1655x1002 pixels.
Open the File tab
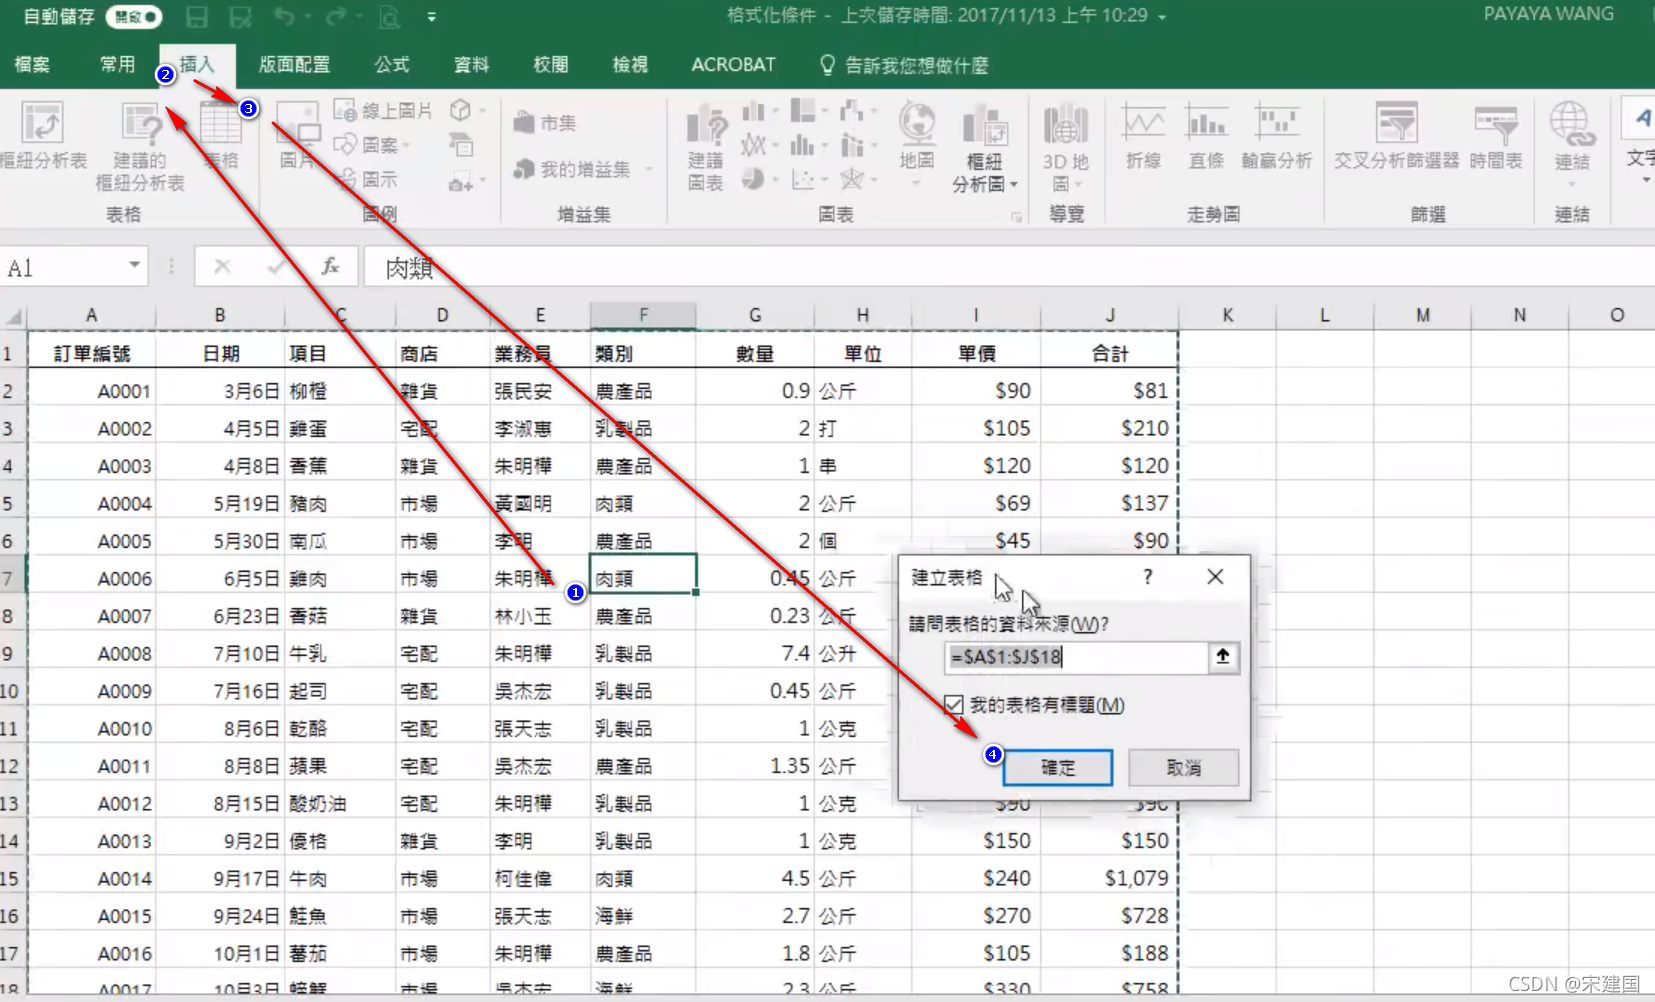pyautogui.click(x=32, y=65)
